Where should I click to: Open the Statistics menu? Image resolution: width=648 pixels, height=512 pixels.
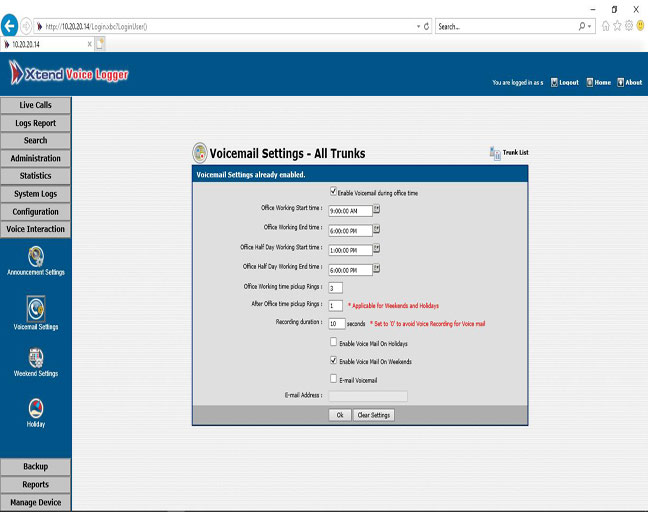coord(36,176)
